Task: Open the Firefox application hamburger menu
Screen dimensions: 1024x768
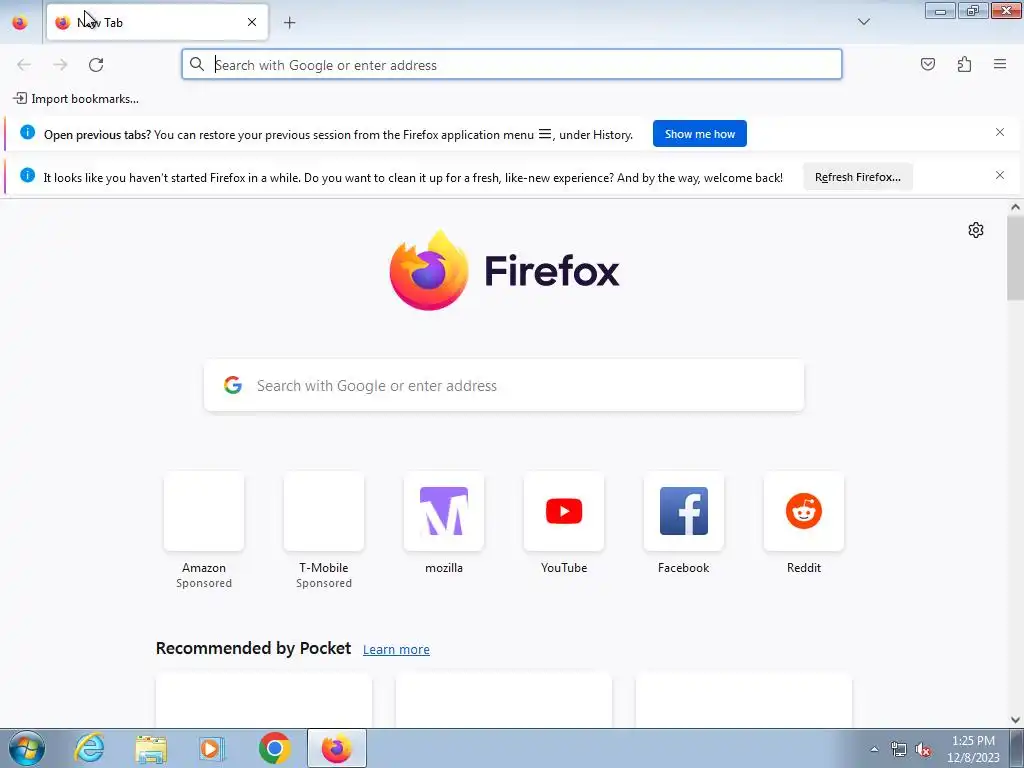Action: (x=1000, y=64)
